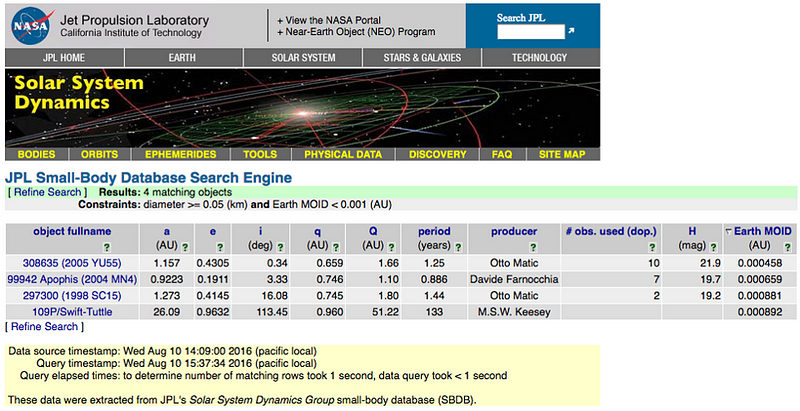Go to EPHEMERIDES section
Viewport: 800px width, 411px height.
[180, 154]
